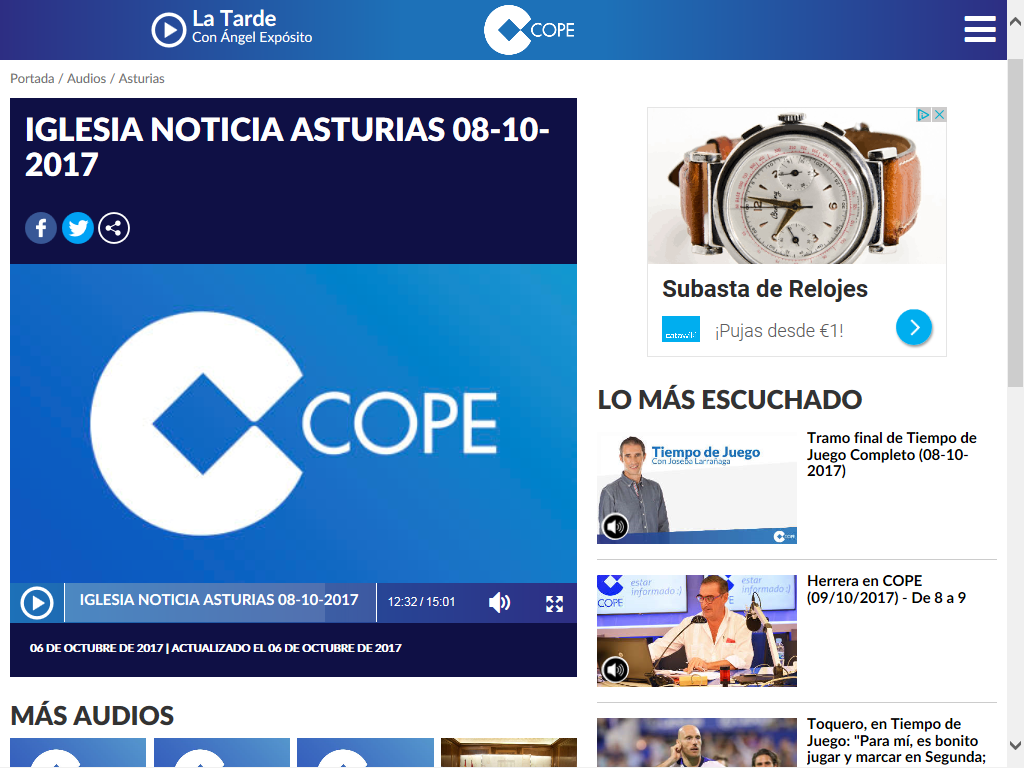Share the audio on Facebook
The height and width of the screenshot is (768, 1024).
click(x=40, y=228)
